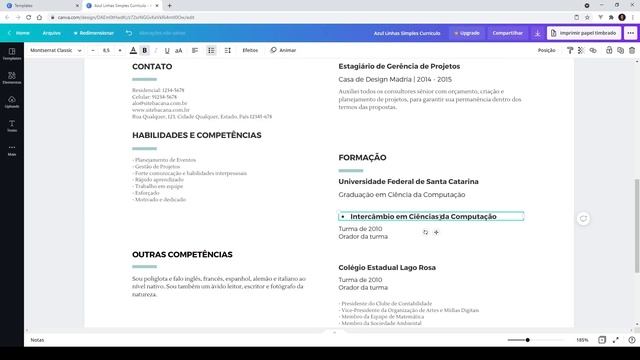The width and height of the screenshot is (640, 360).
Task: Click the browser address bar
Action: (x=310, y=17)
